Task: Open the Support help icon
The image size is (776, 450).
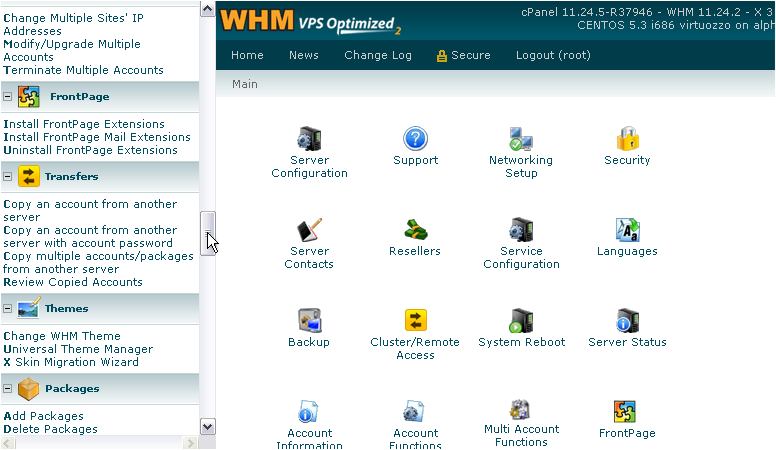Action: click(x=415, y=139)
